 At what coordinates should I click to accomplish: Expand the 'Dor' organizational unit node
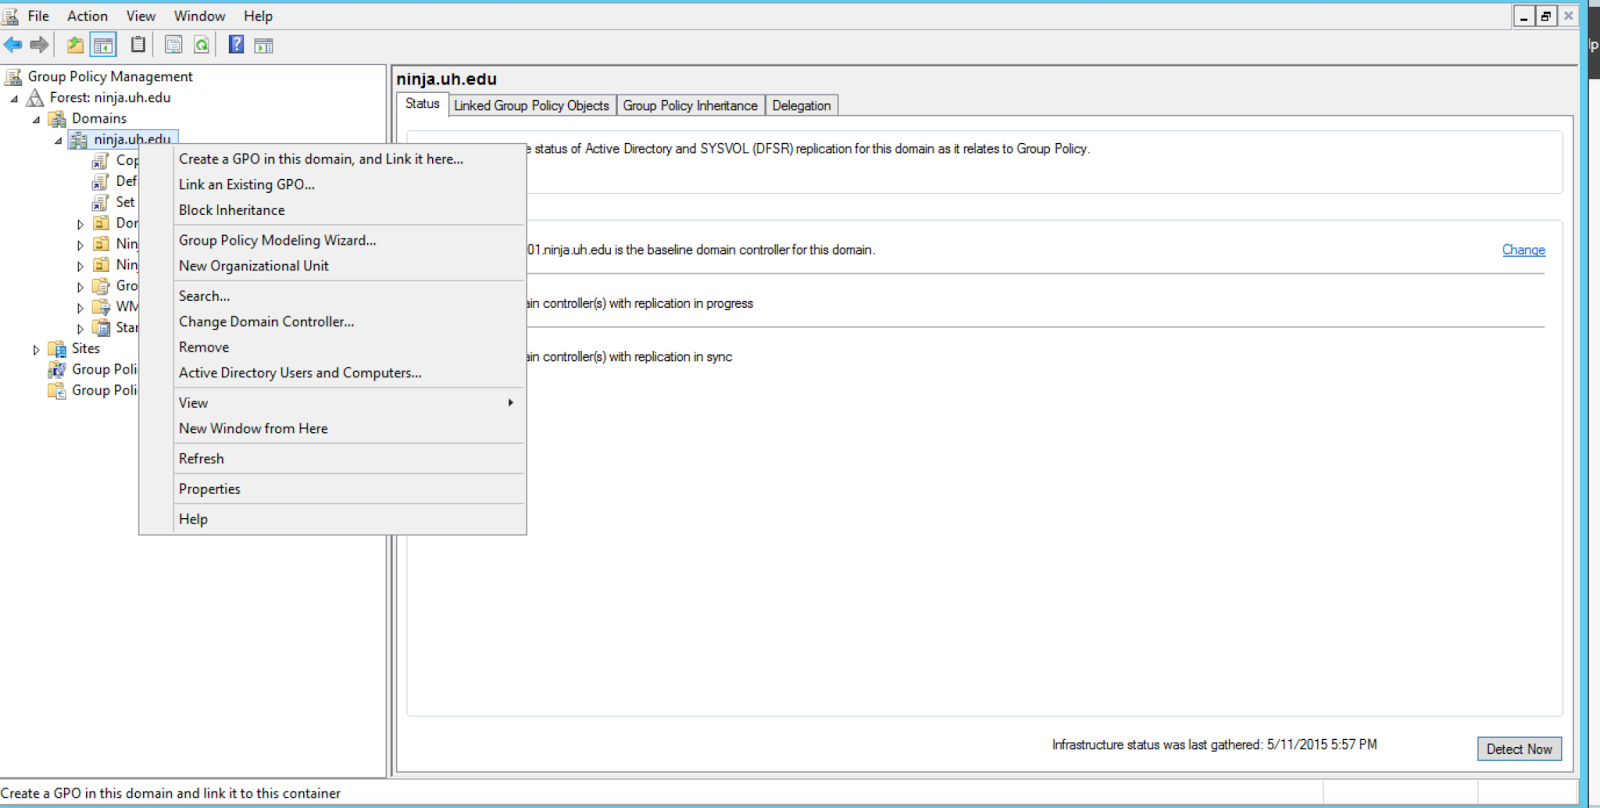pyautogui.click(x=80, y=225)
